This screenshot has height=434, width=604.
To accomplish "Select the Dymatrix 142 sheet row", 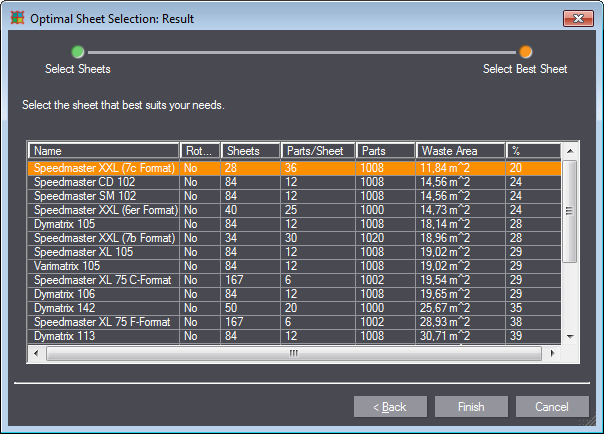I will pyautogui.click(x=103, y=308).
